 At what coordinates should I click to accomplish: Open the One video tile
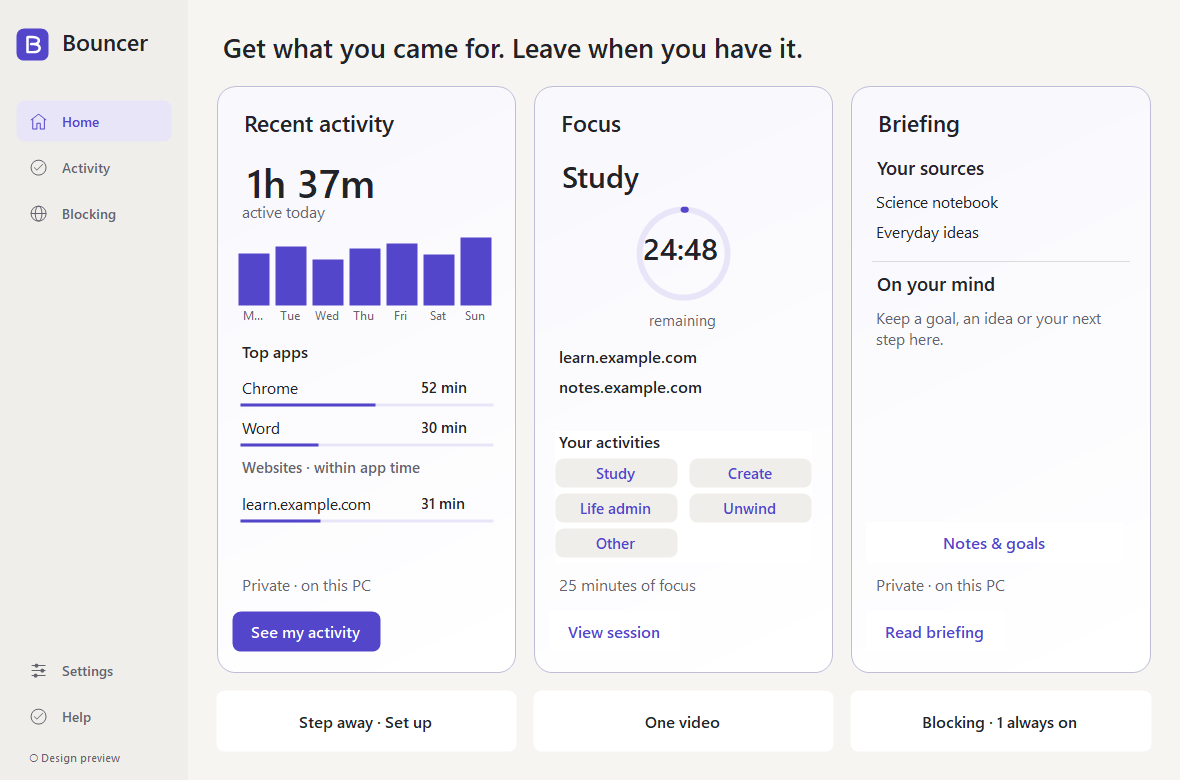pyautogui.click(x=683, y=722)
